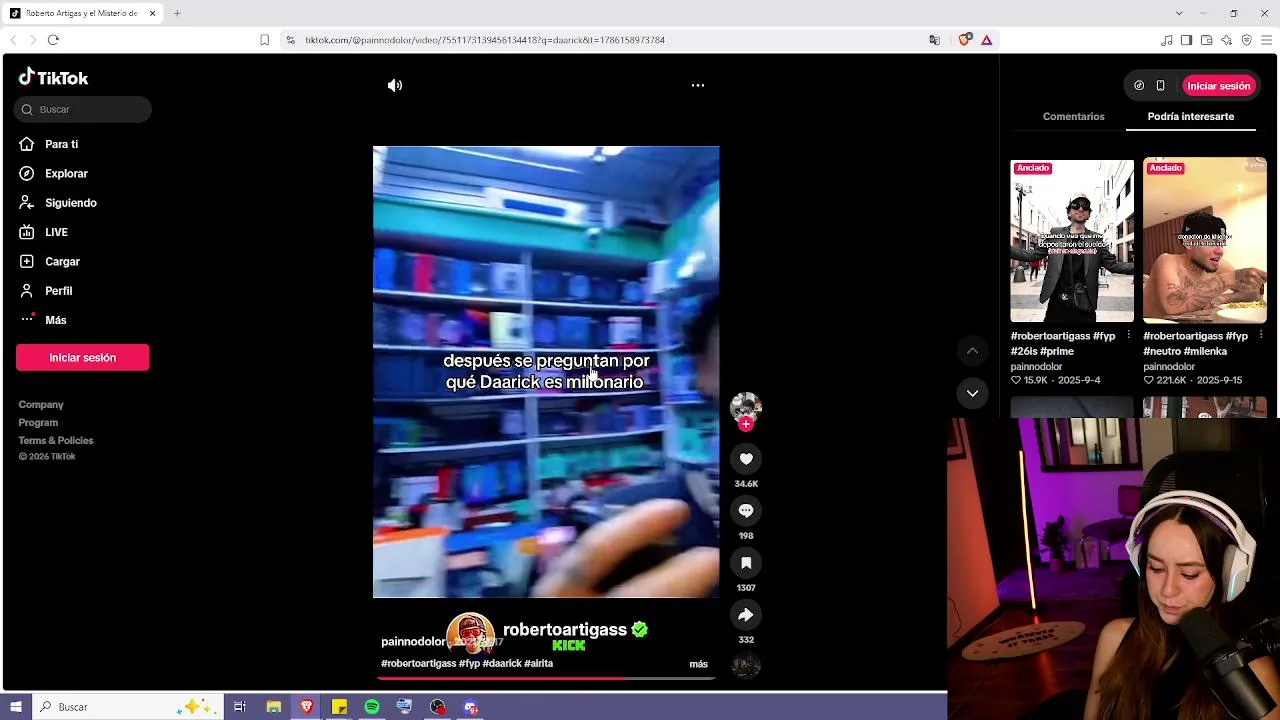
Task: Focus the TikTok Buscar search field
Action: pyautogui.click(x=84, y=109)
